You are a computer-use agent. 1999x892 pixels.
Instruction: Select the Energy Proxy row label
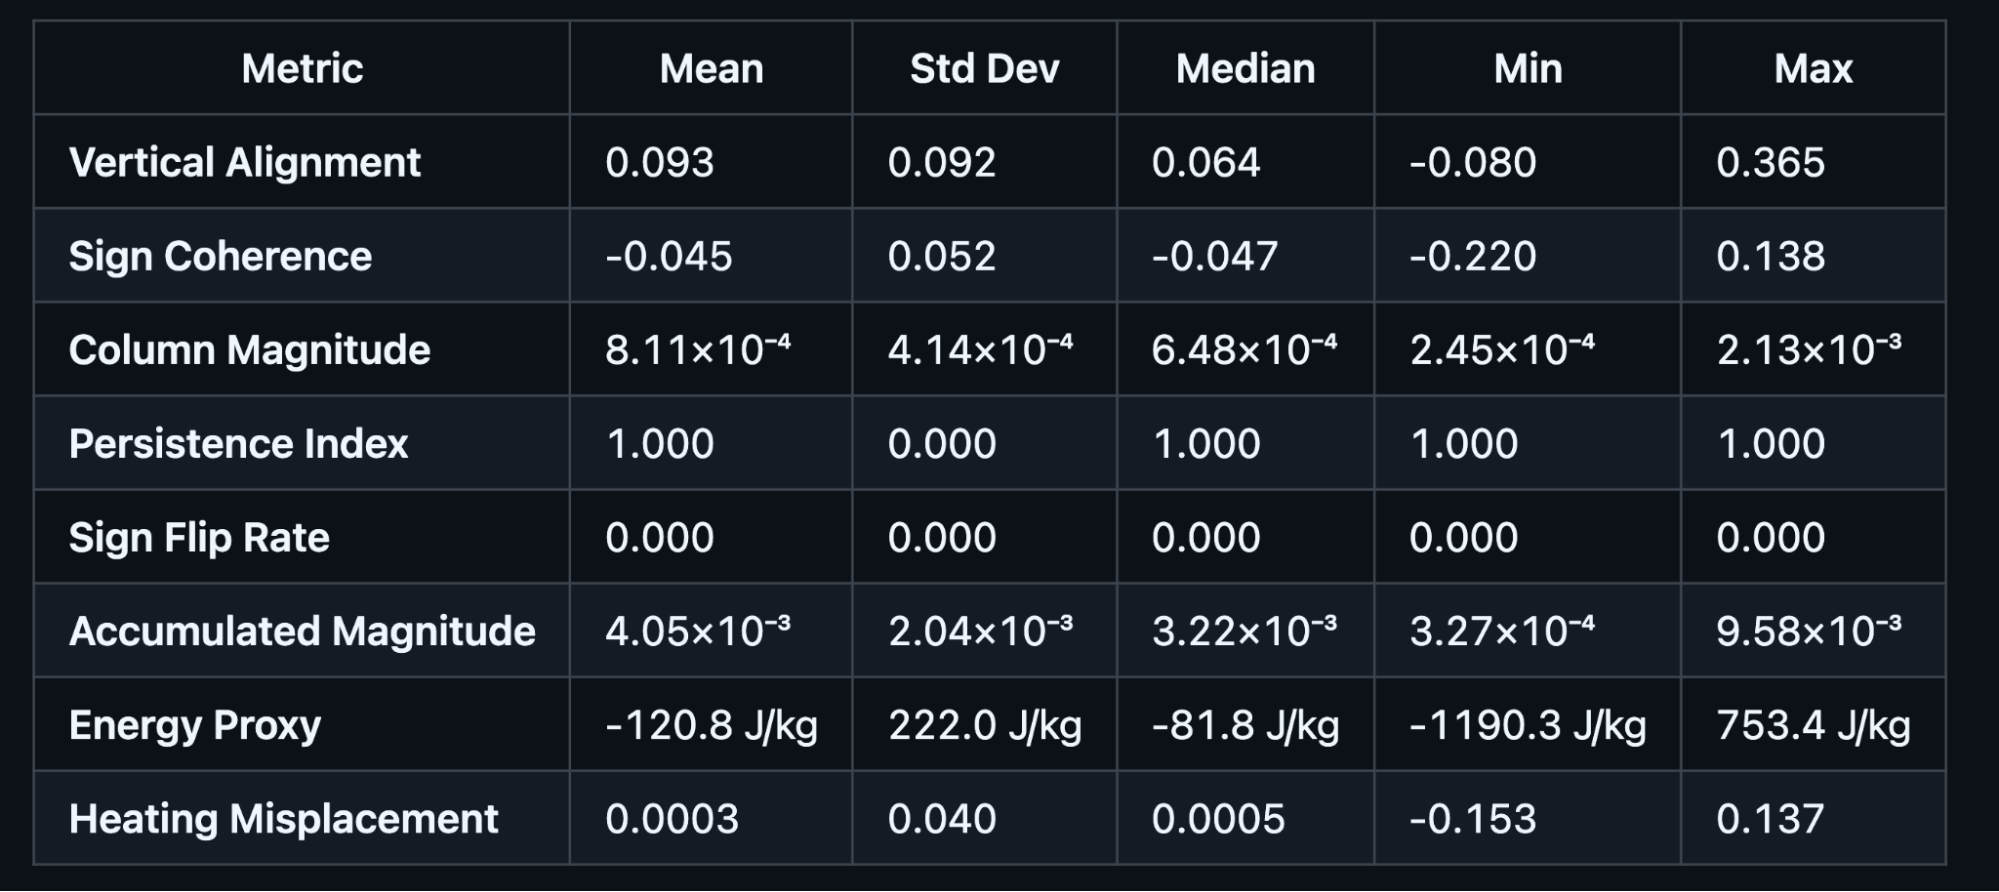point(195,726)
